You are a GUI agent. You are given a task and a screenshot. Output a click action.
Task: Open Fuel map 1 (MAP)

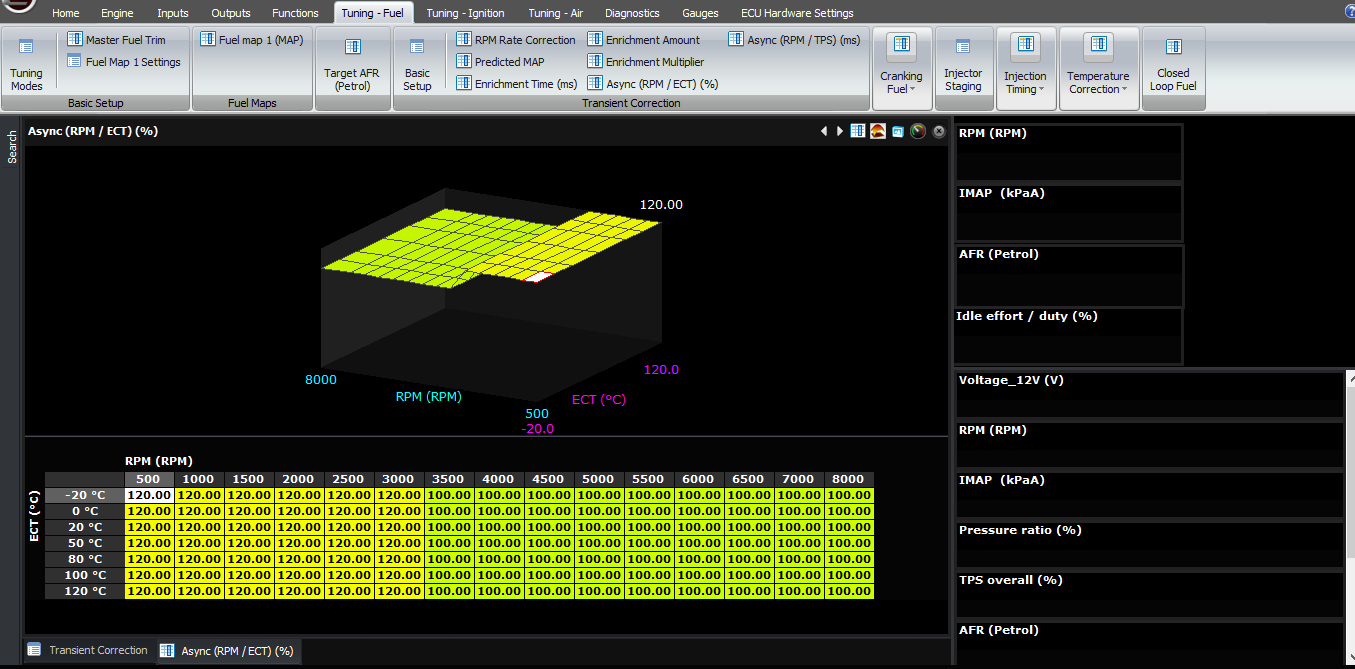(x=252, y=40)
